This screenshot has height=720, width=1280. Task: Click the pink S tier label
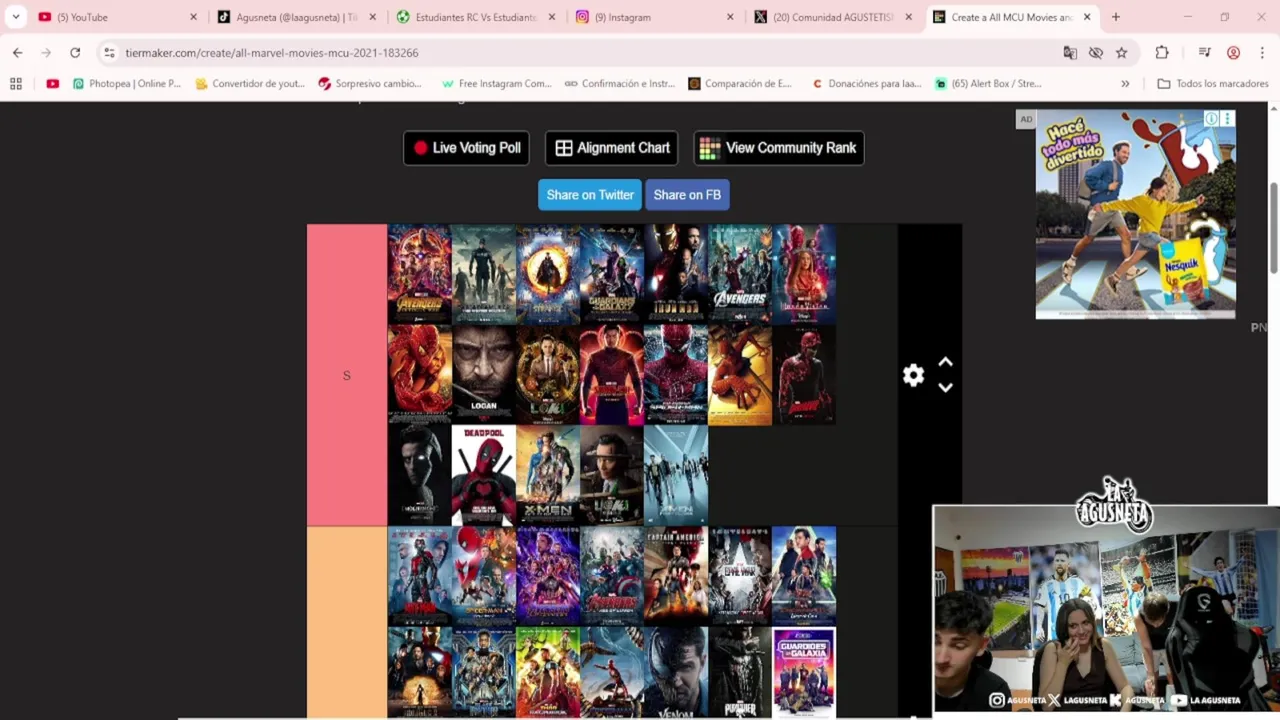coord(347,375)
